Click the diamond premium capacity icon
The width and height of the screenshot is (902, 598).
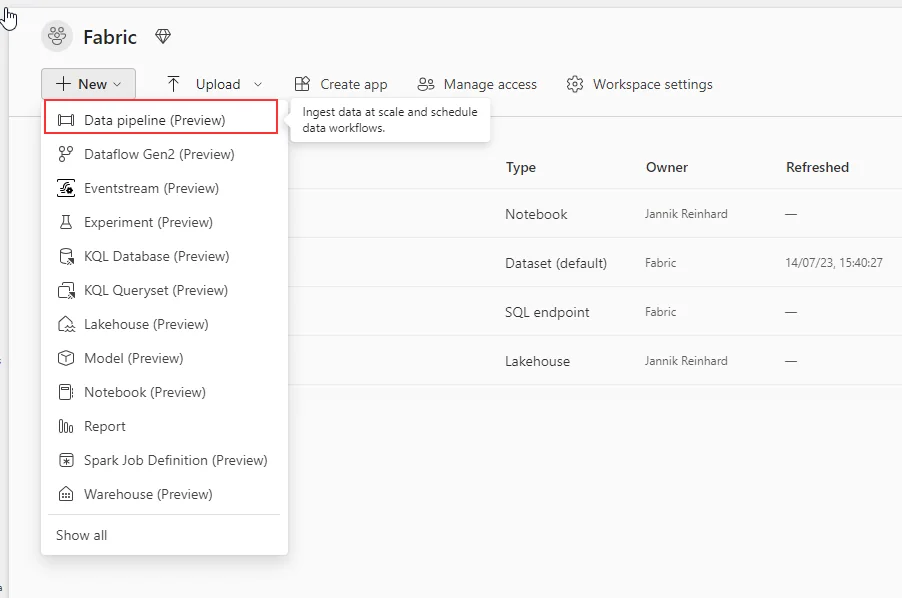coord(163,37)
